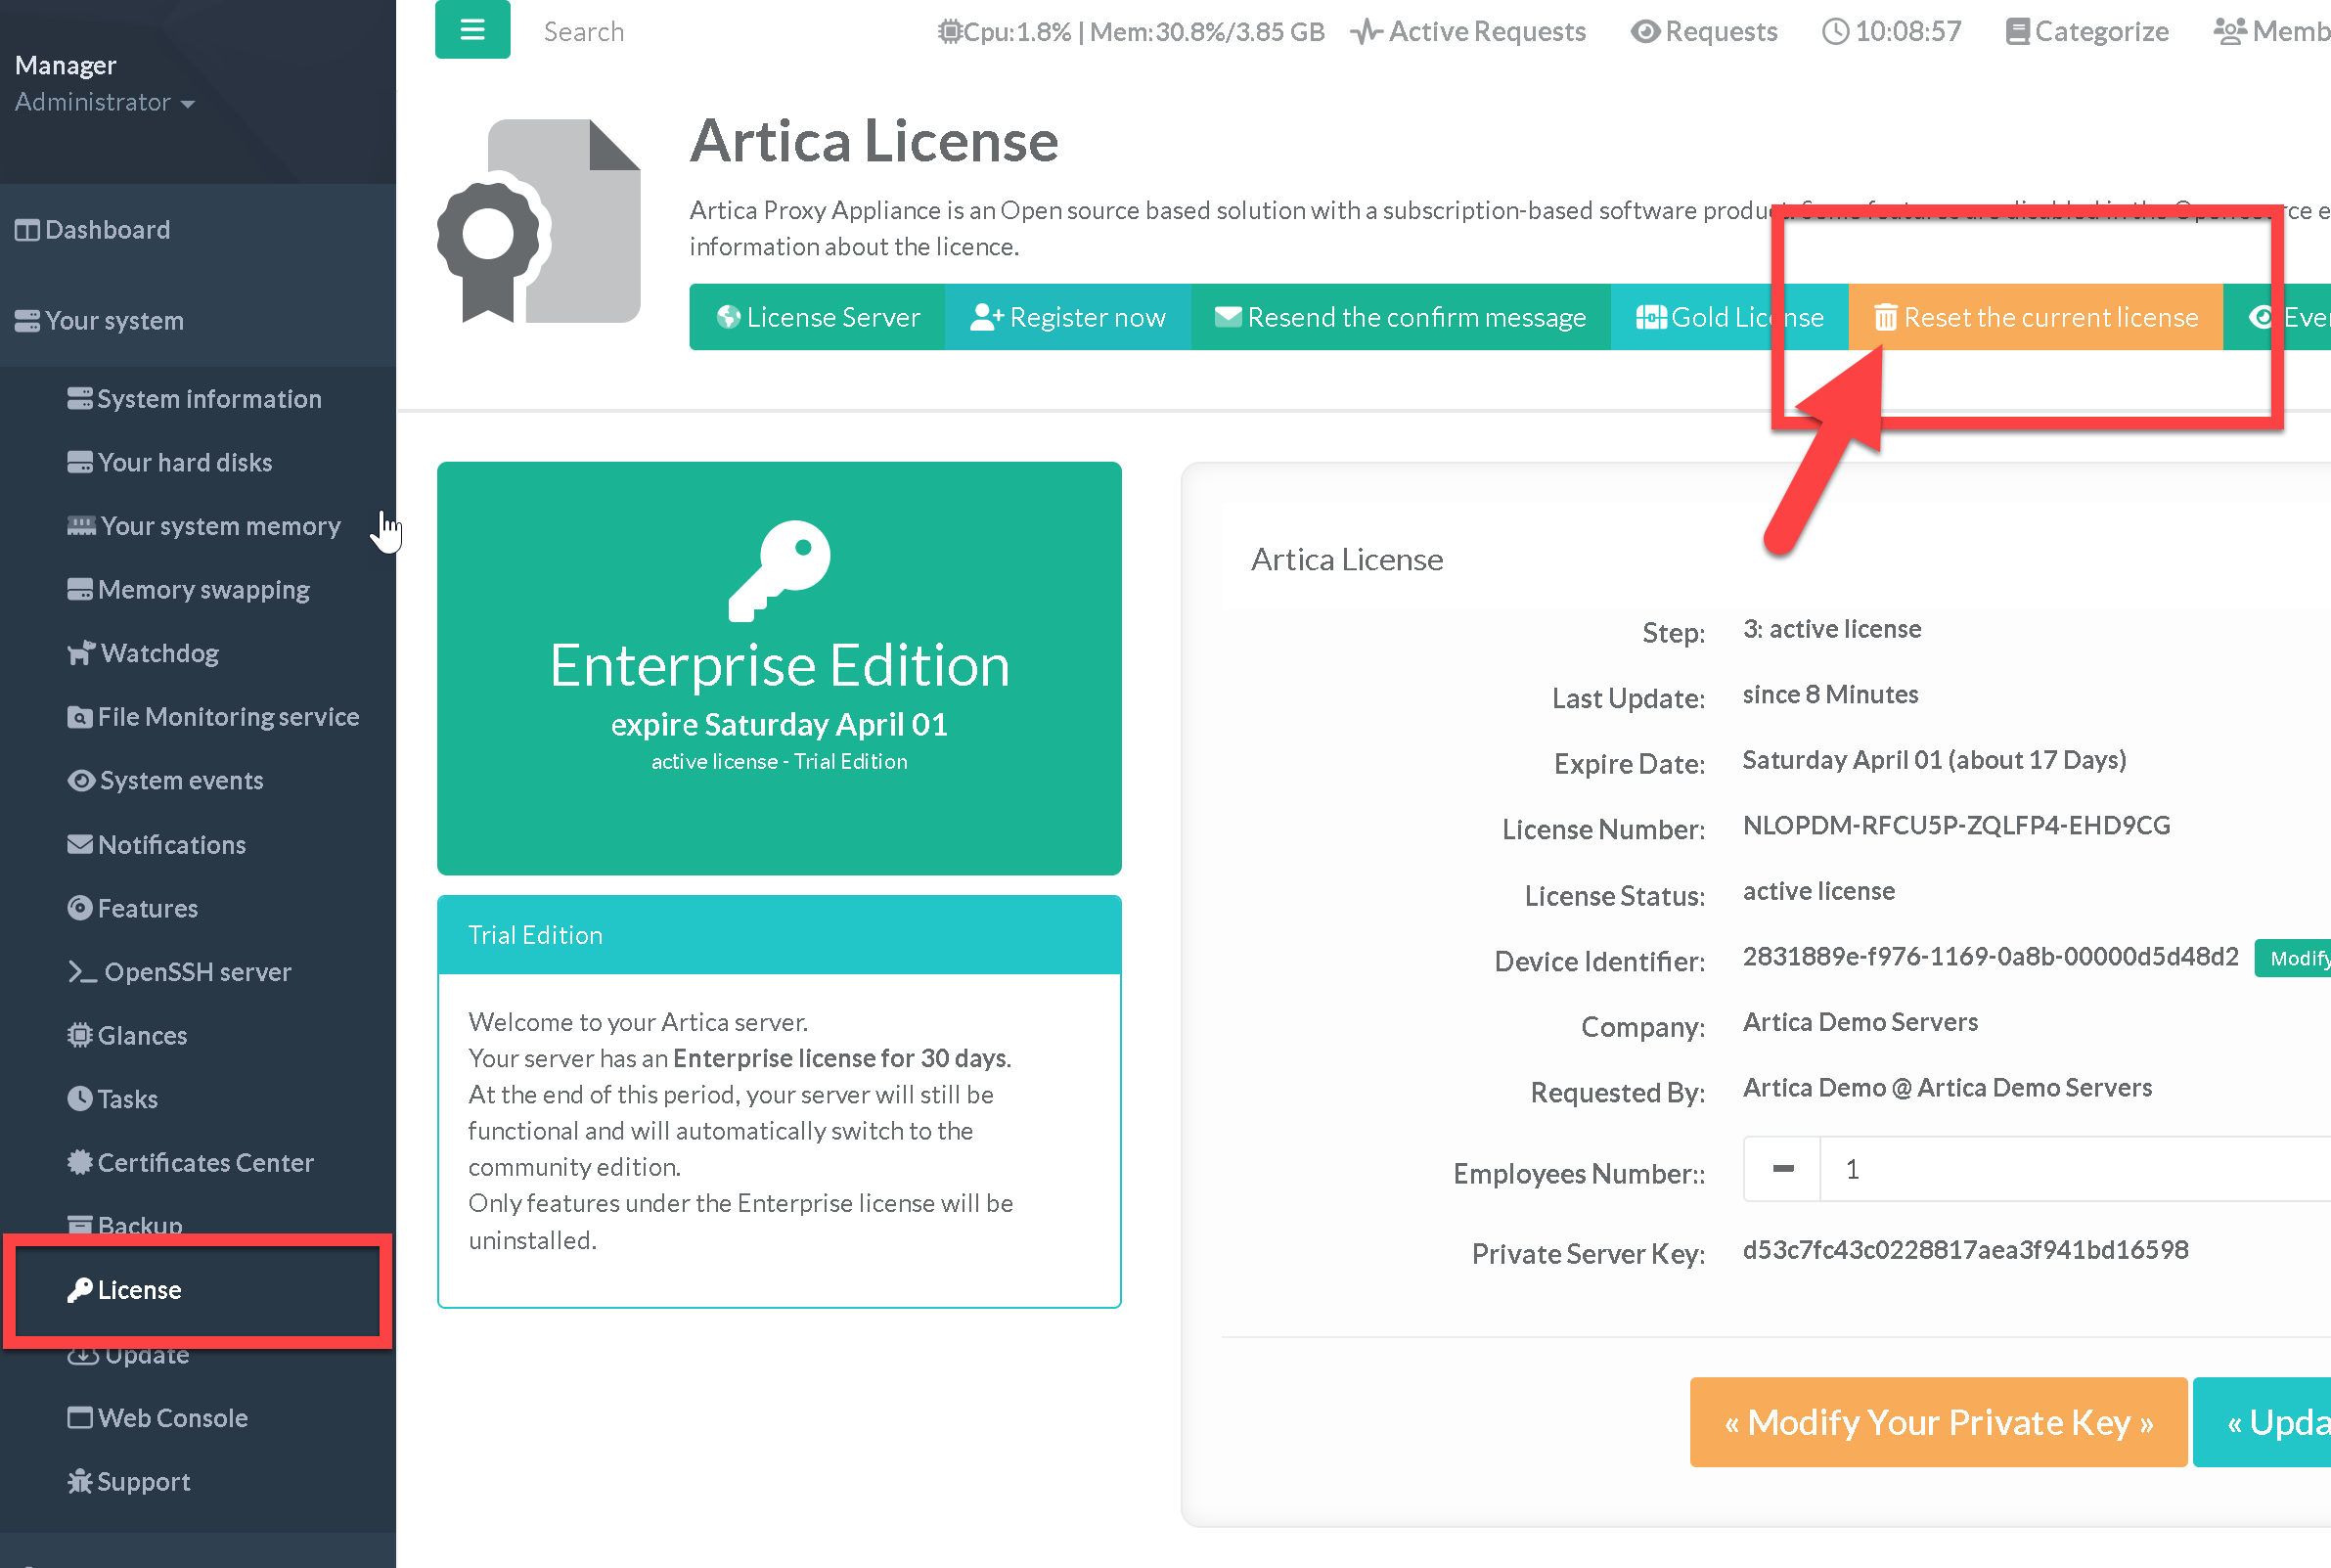Open Certificates Center in the sidebar
Viewport: 2331px width, 1568px height.
point(204,1162)
